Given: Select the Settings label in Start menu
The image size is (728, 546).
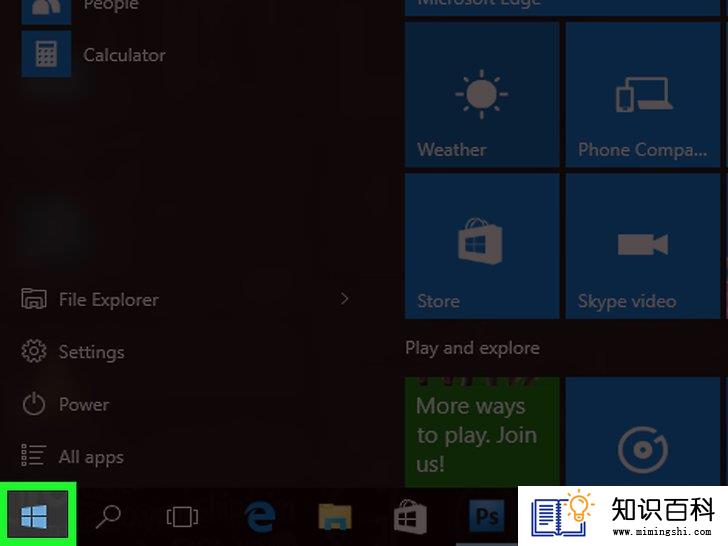Looking at the screenshot, I should pos(91,352).
